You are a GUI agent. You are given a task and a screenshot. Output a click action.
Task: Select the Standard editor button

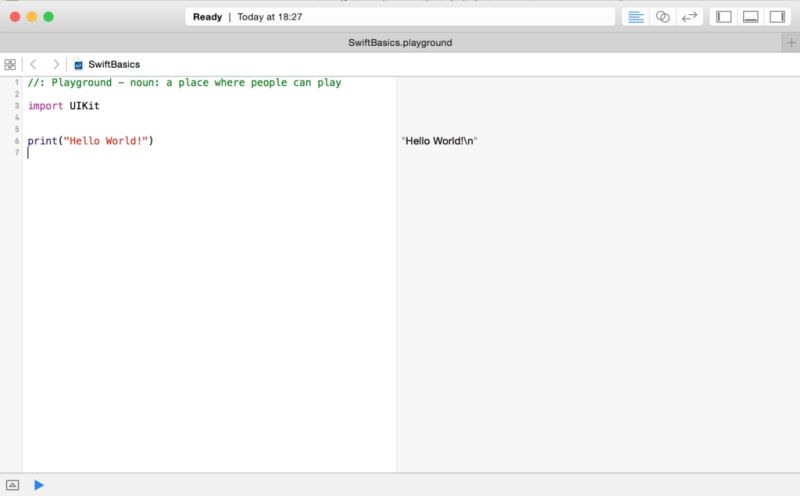pyautogui.click(x=635, y=17)
